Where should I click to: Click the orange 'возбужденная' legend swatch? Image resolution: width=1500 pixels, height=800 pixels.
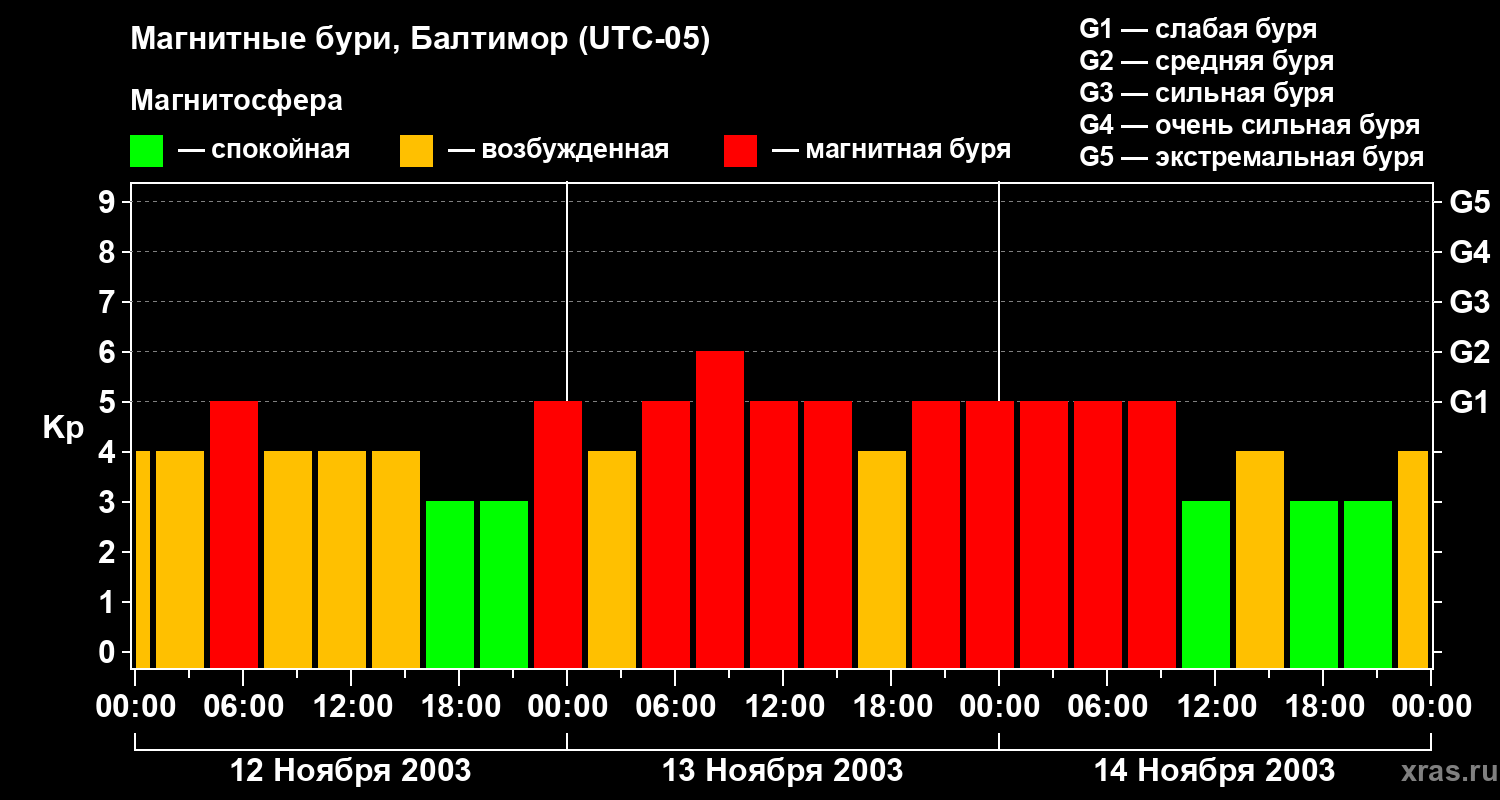click(416, 151)
